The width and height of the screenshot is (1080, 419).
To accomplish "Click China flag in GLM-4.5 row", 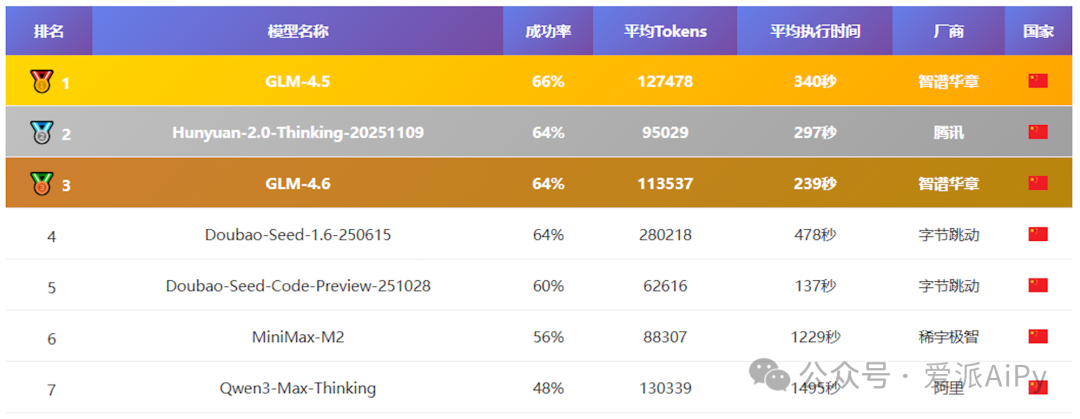I will coord(1038,81).
